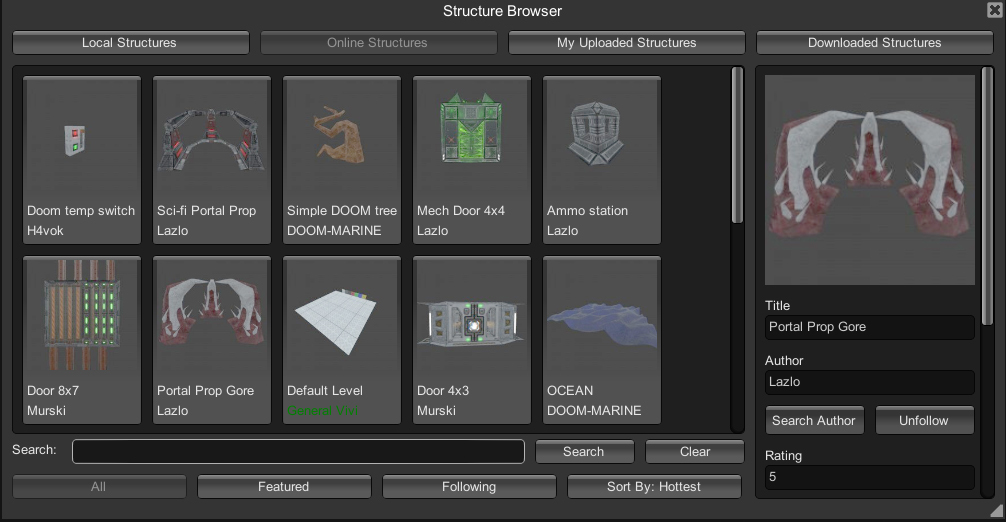Image resolution: width=1006 pixels, height=522 pixels.
Task: Switch to Local Structures tab
Action: (131, 43)
